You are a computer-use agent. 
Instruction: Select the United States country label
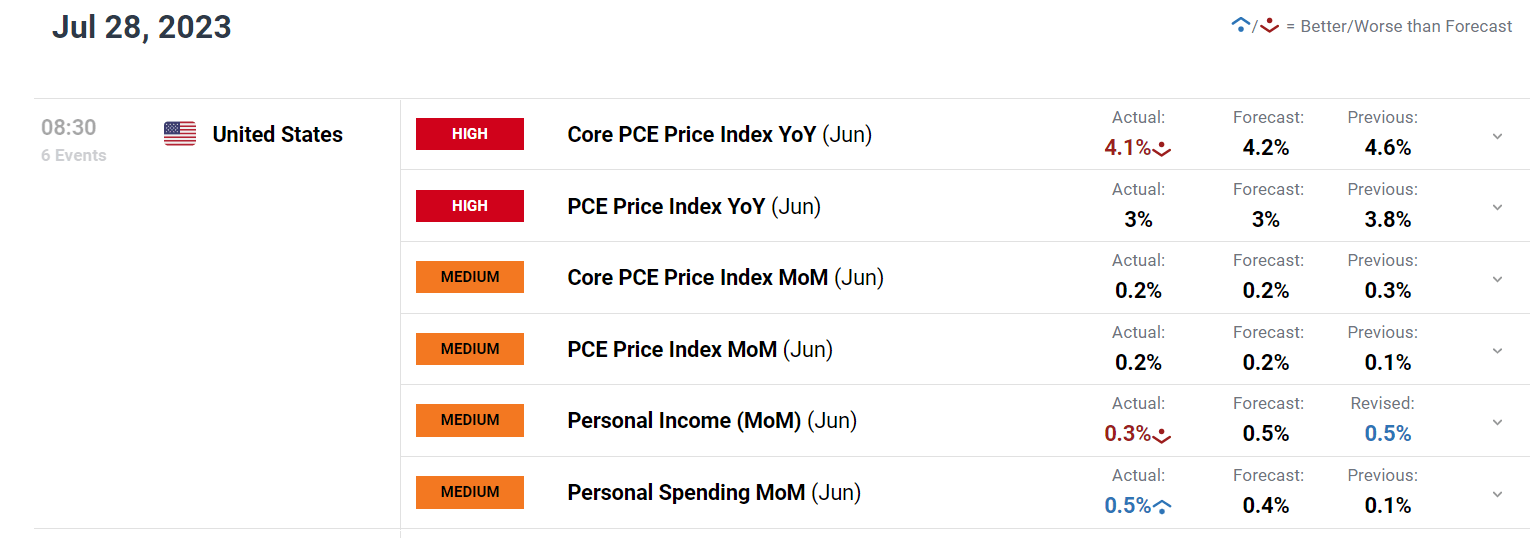[278, 134]
